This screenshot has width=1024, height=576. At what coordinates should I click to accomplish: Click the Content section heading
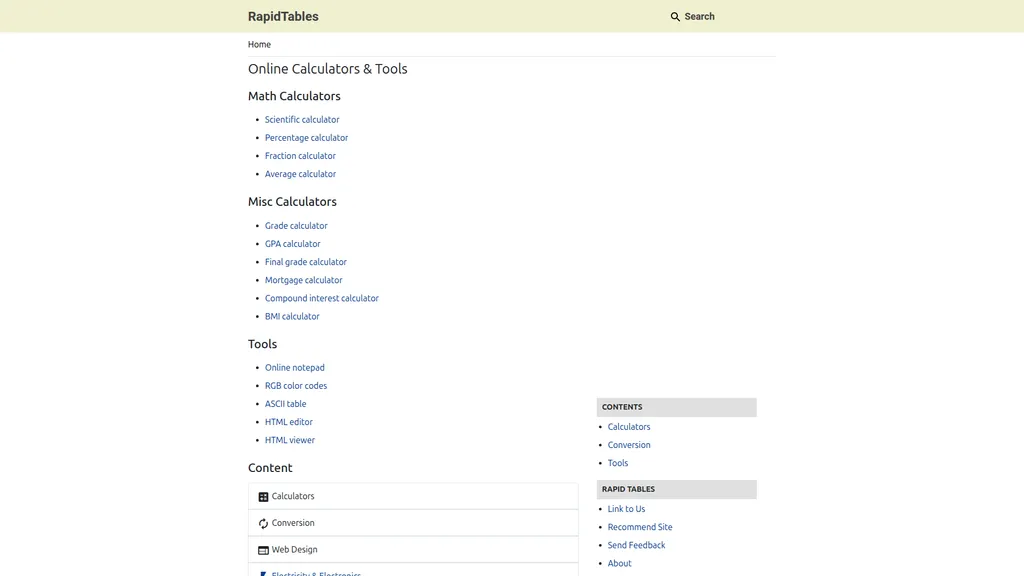pos(270,468)
